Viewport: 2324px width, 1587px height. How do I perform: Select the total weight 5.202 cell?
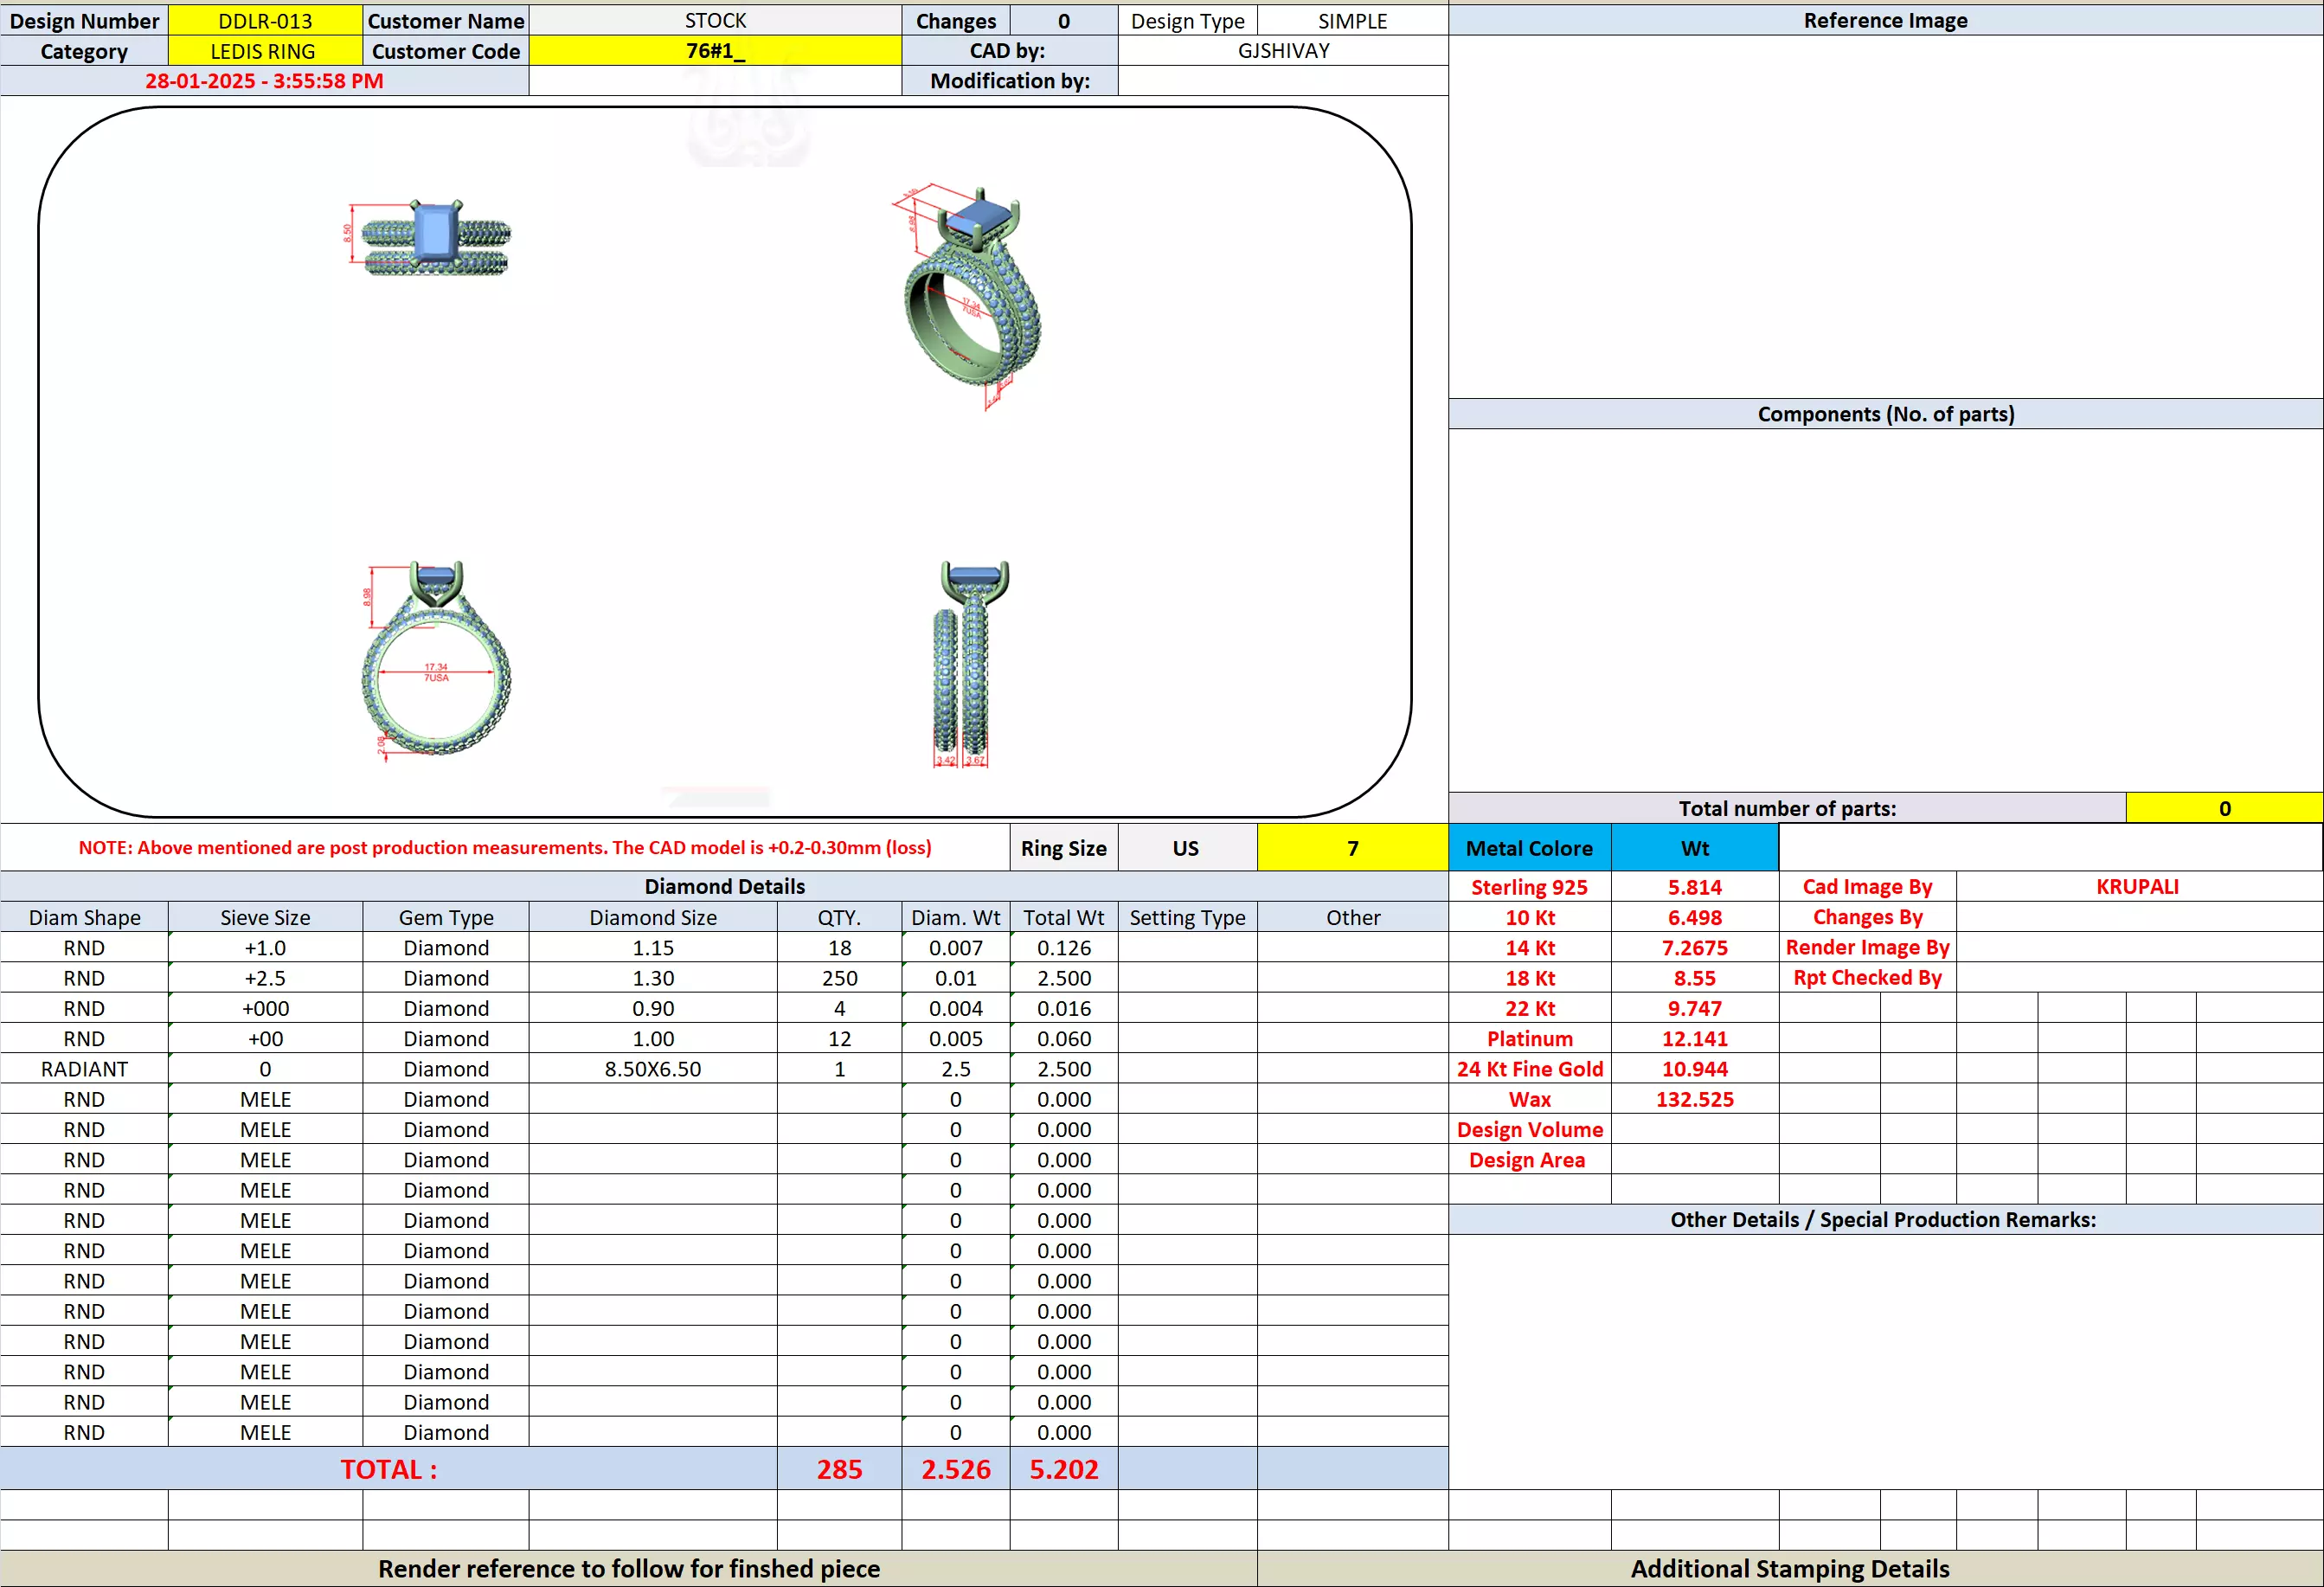pyautogui.click(x=1063, y=1469)
